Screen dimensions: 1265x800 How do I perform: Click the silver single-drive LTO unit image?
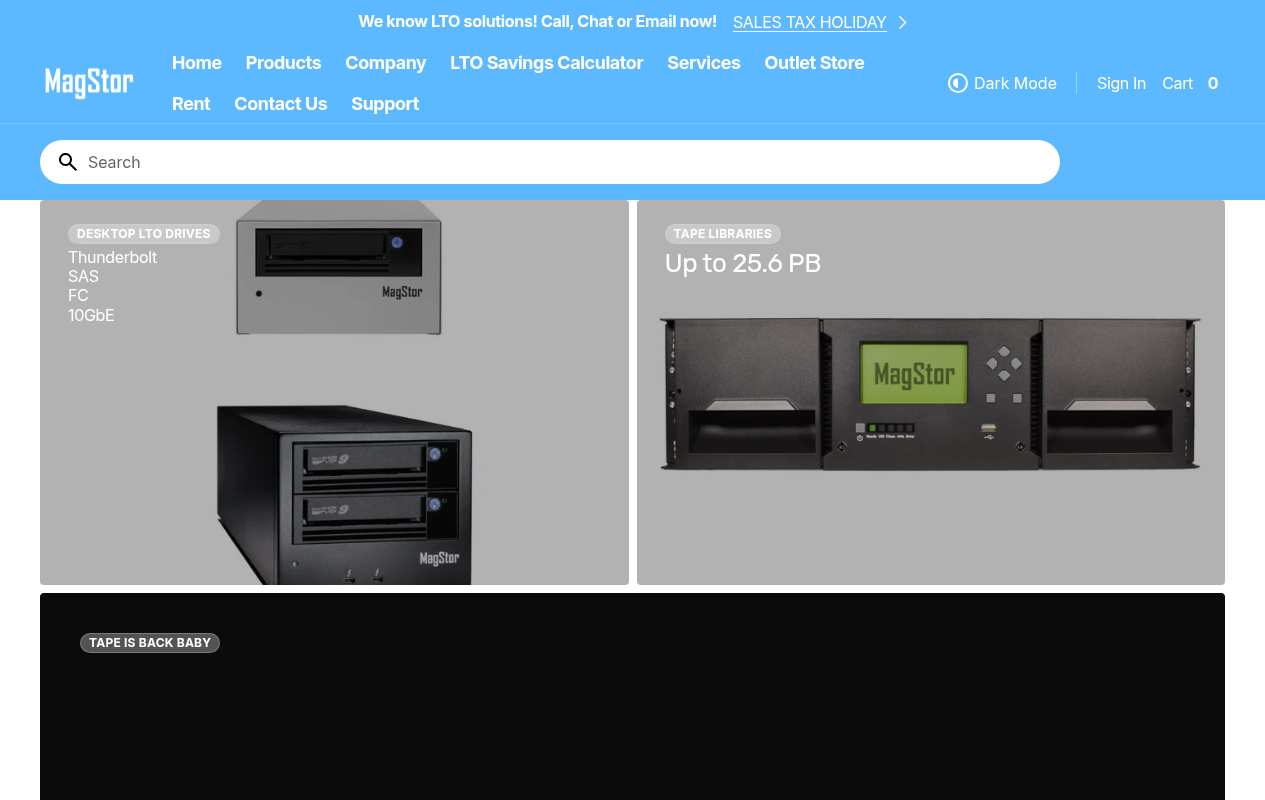338,267
